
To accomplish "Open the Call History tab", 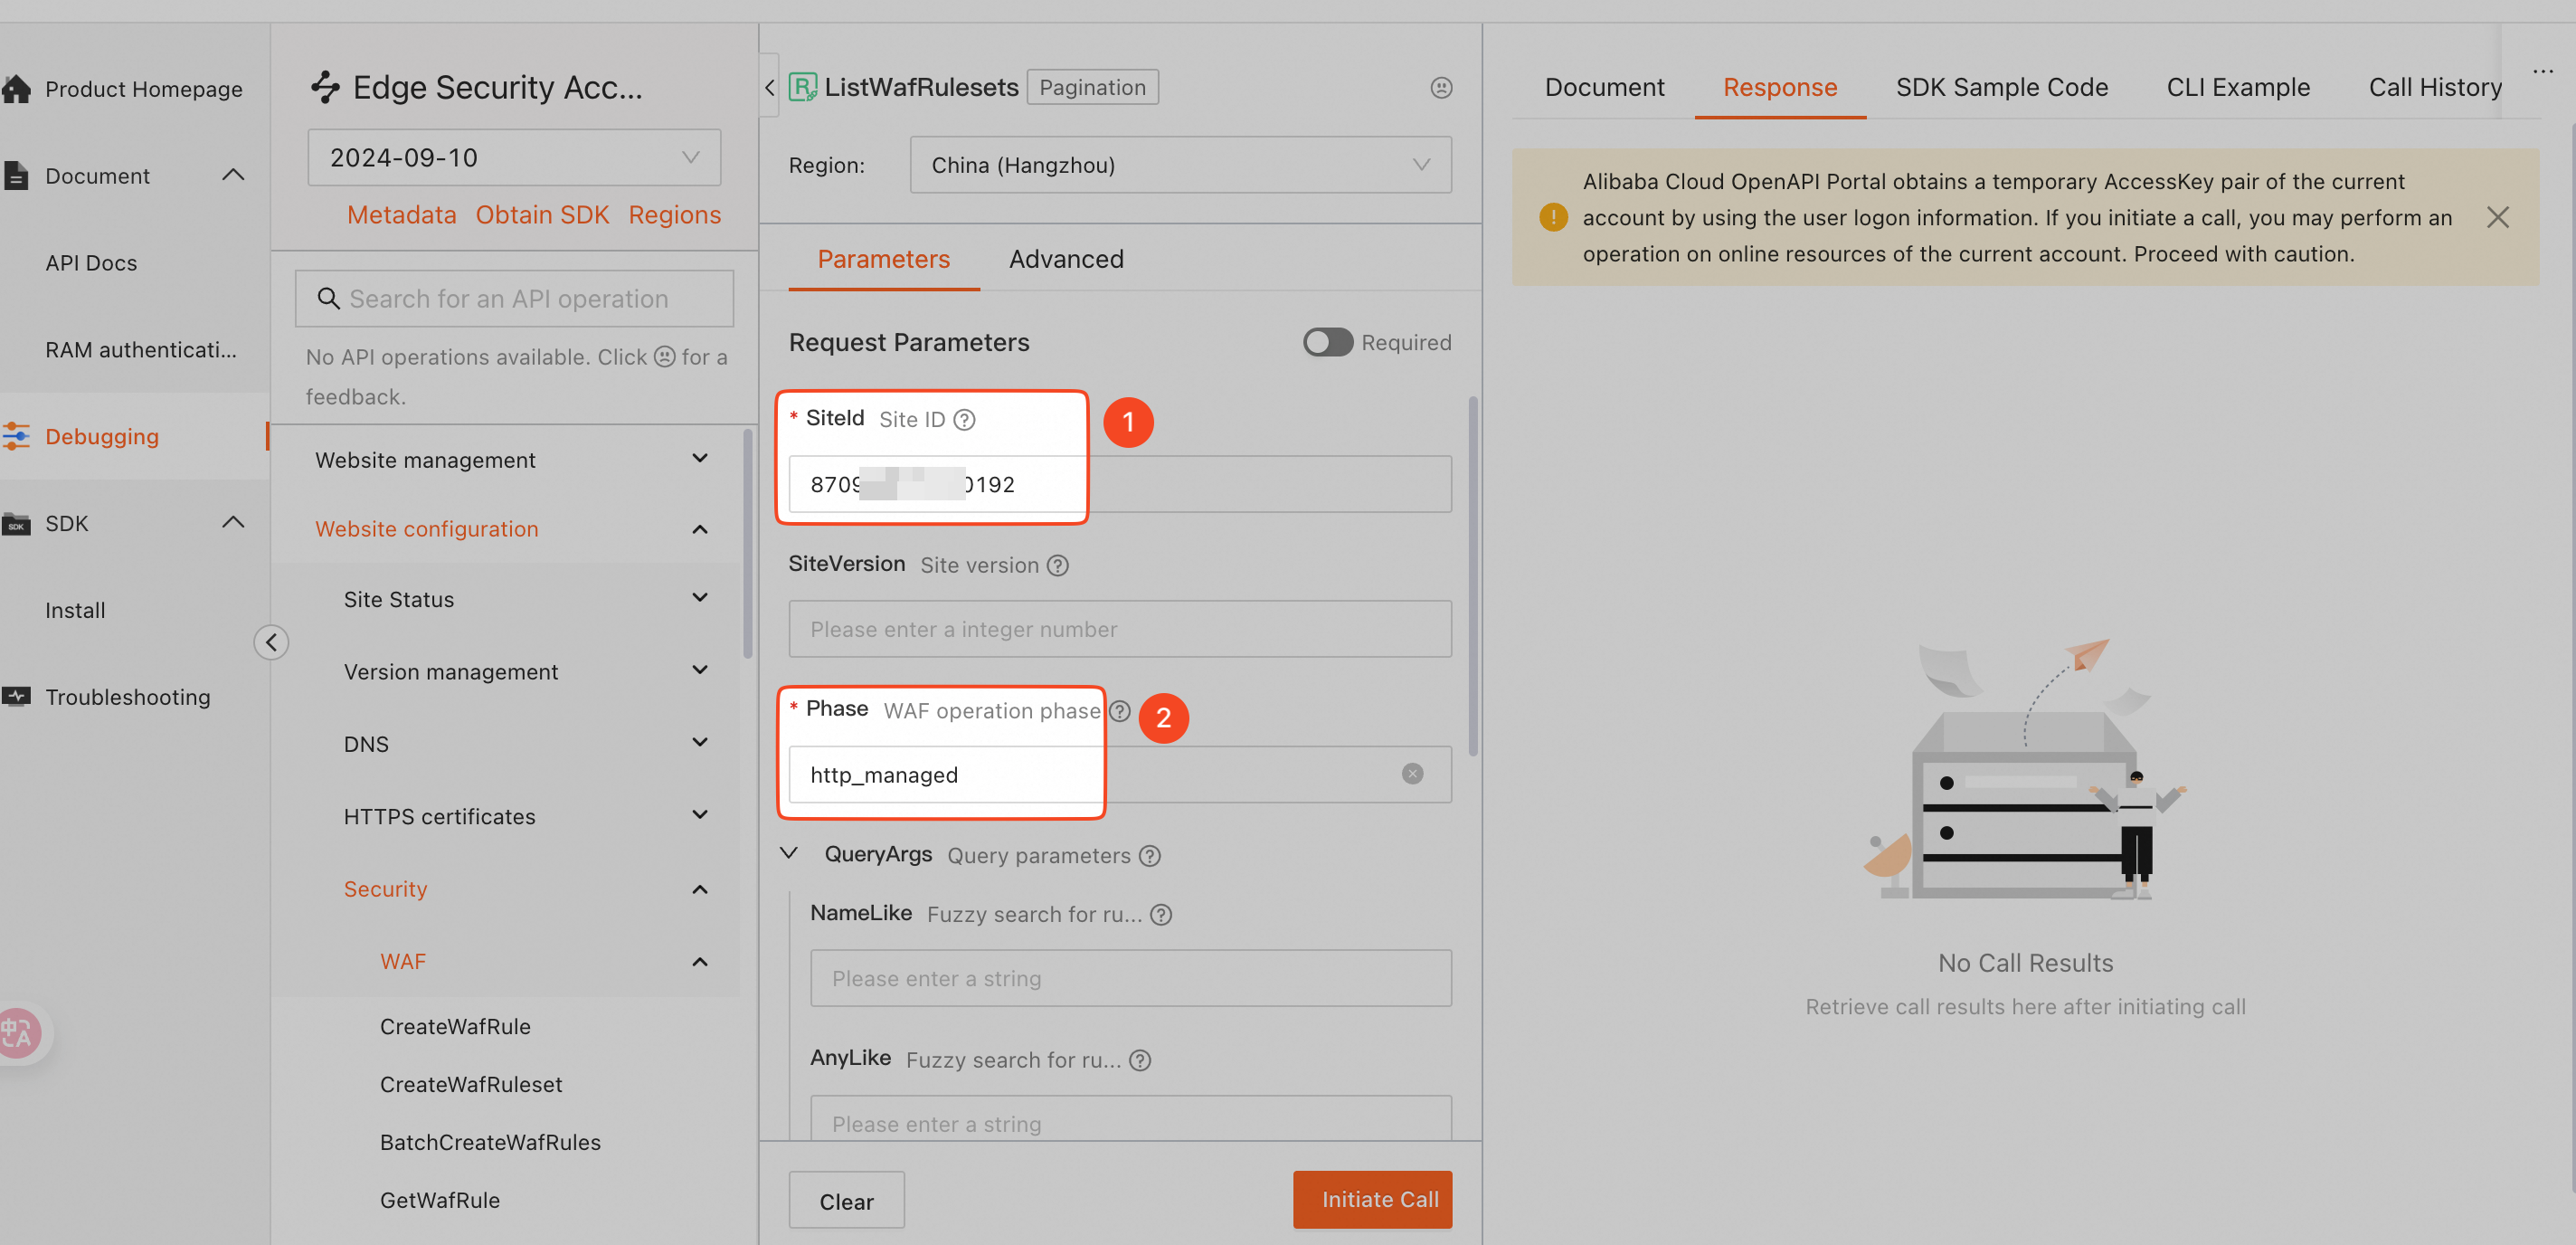I will click(2435, 88).
